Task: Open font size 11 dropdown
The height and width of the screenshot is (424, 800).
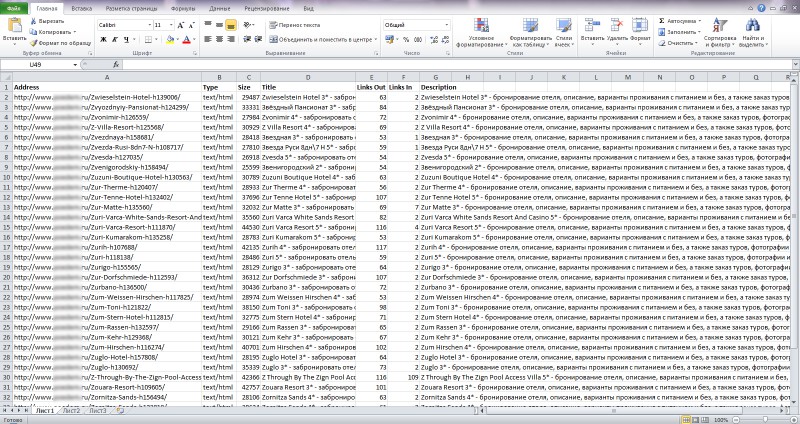Action: click(171, 25)
